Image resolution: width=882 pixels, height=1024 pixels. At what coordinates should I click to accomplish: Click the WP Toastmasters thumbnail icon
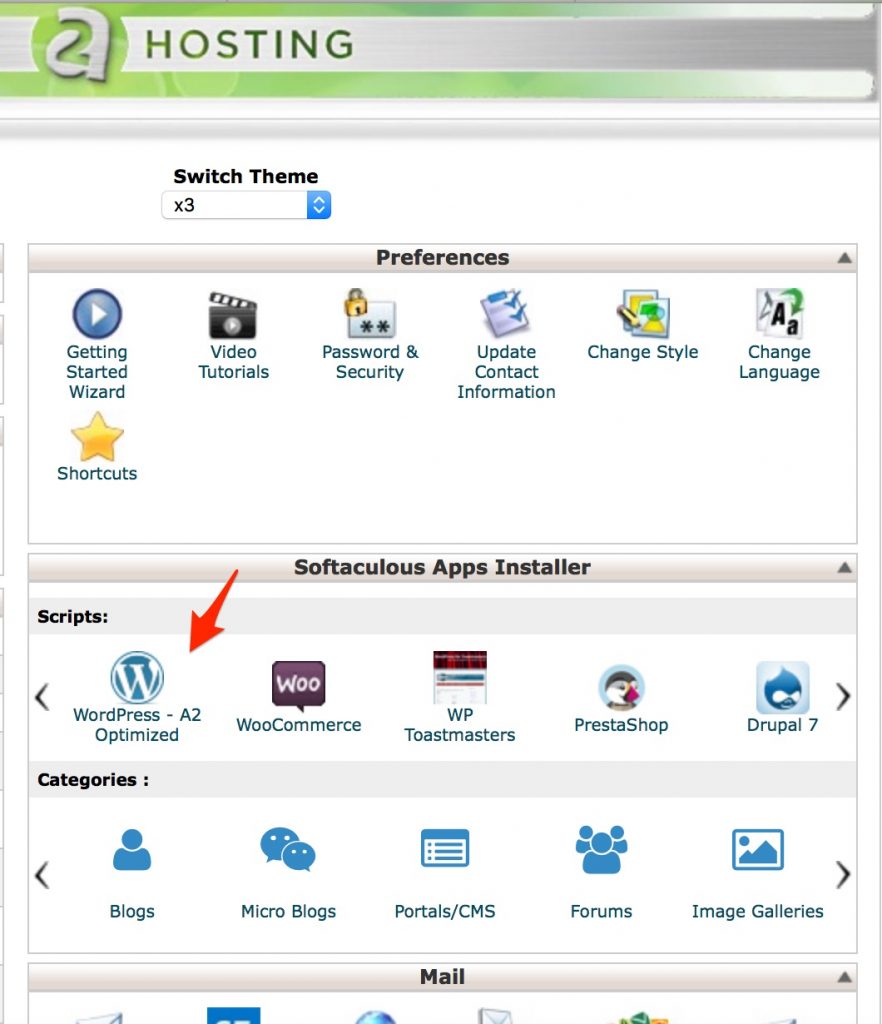click(x=460, y=677)
